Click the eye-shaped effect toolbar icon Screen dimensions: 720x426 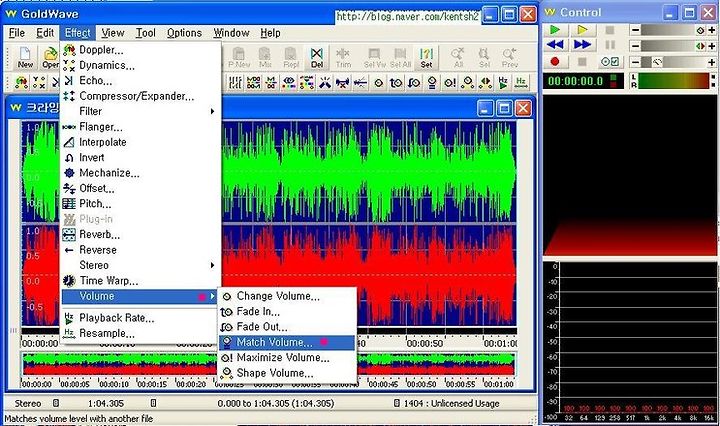click(289, 83)
